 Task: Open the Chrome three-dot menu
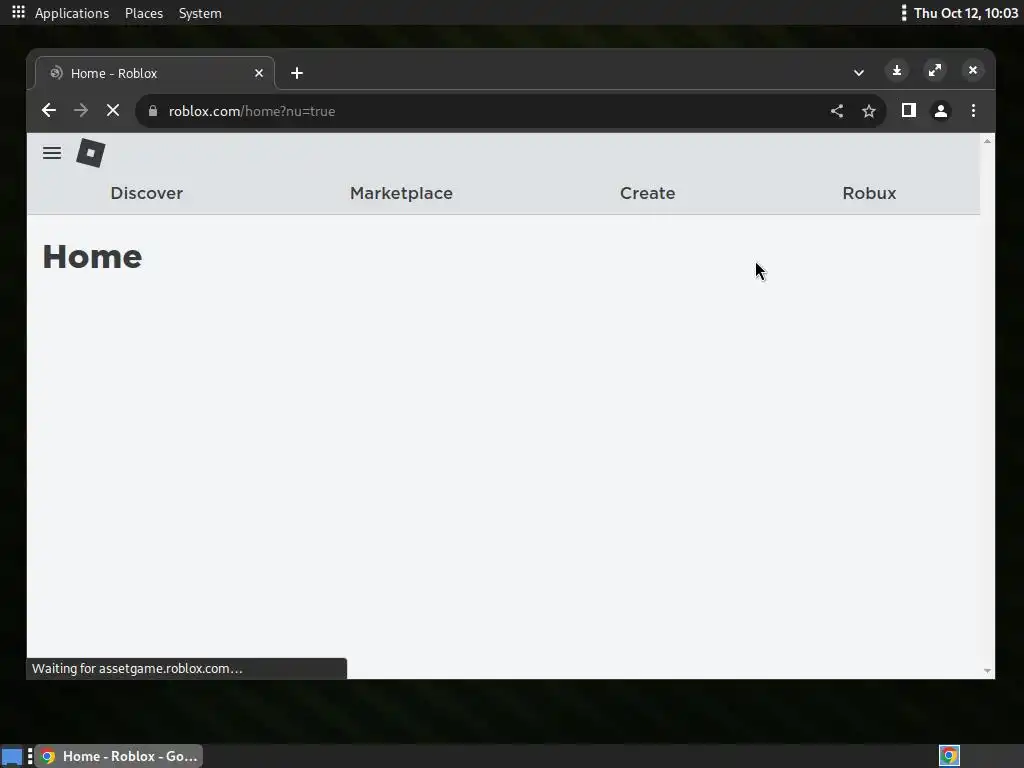click(973, 110)
